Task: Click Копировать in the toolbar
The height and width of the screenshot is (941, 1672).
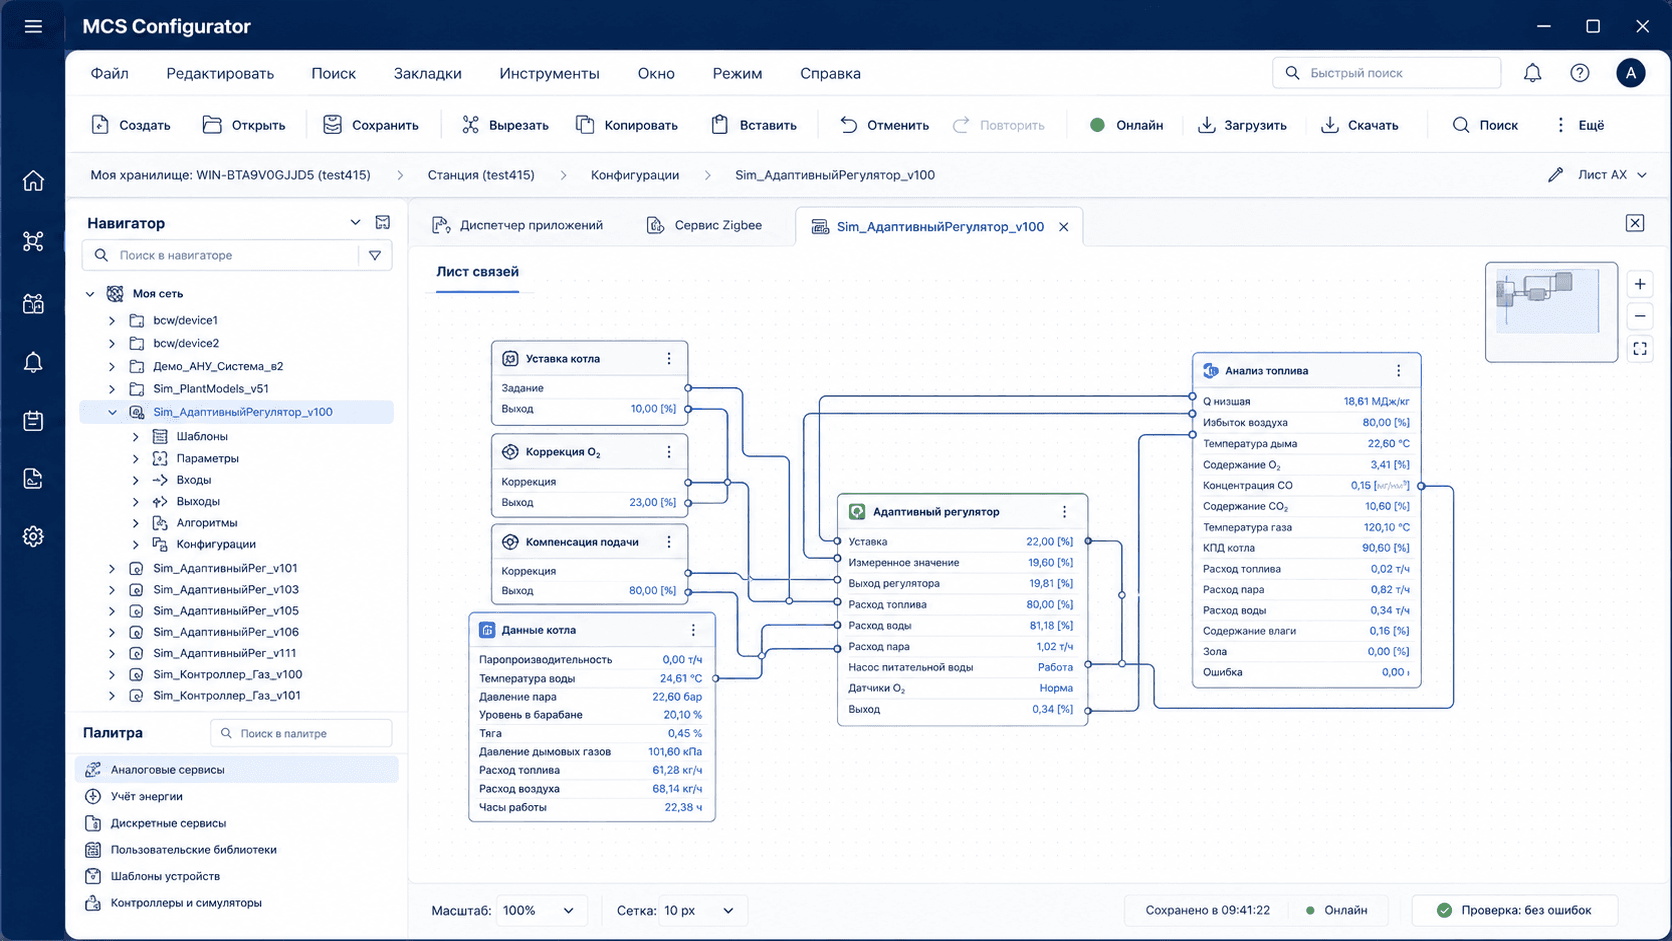Action: coord(627,125)
